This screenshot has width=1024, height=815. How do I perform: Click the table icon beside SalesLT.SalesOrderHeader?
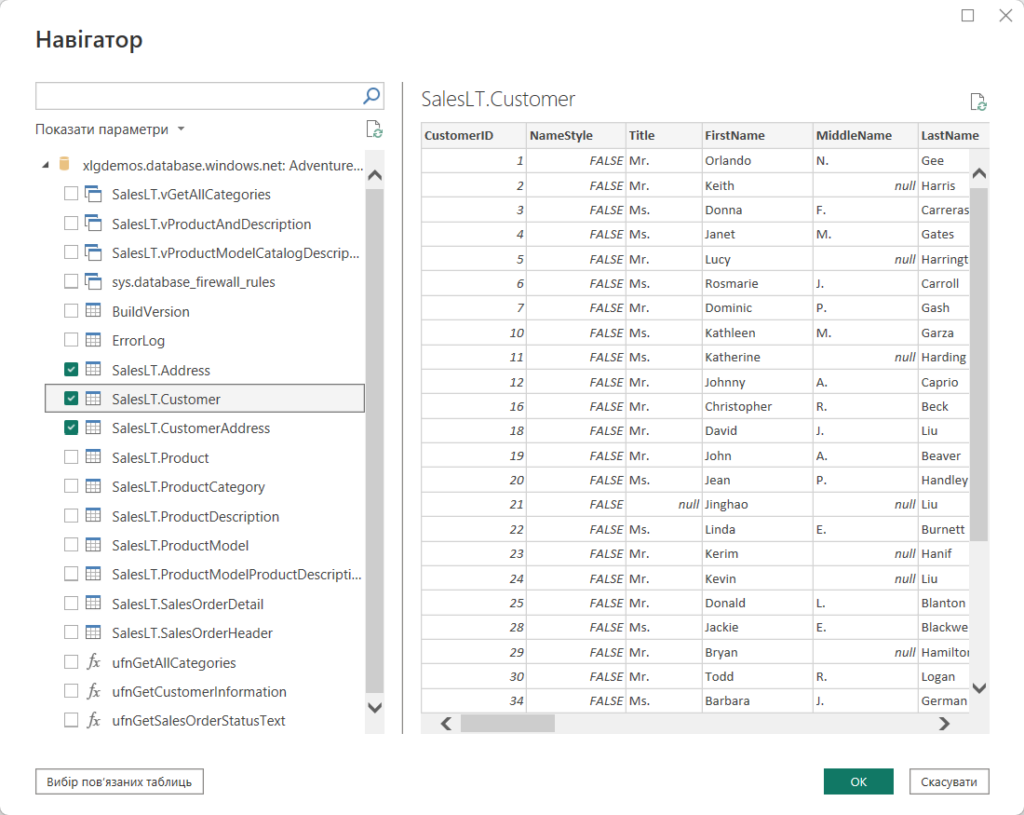coord(94,632)
